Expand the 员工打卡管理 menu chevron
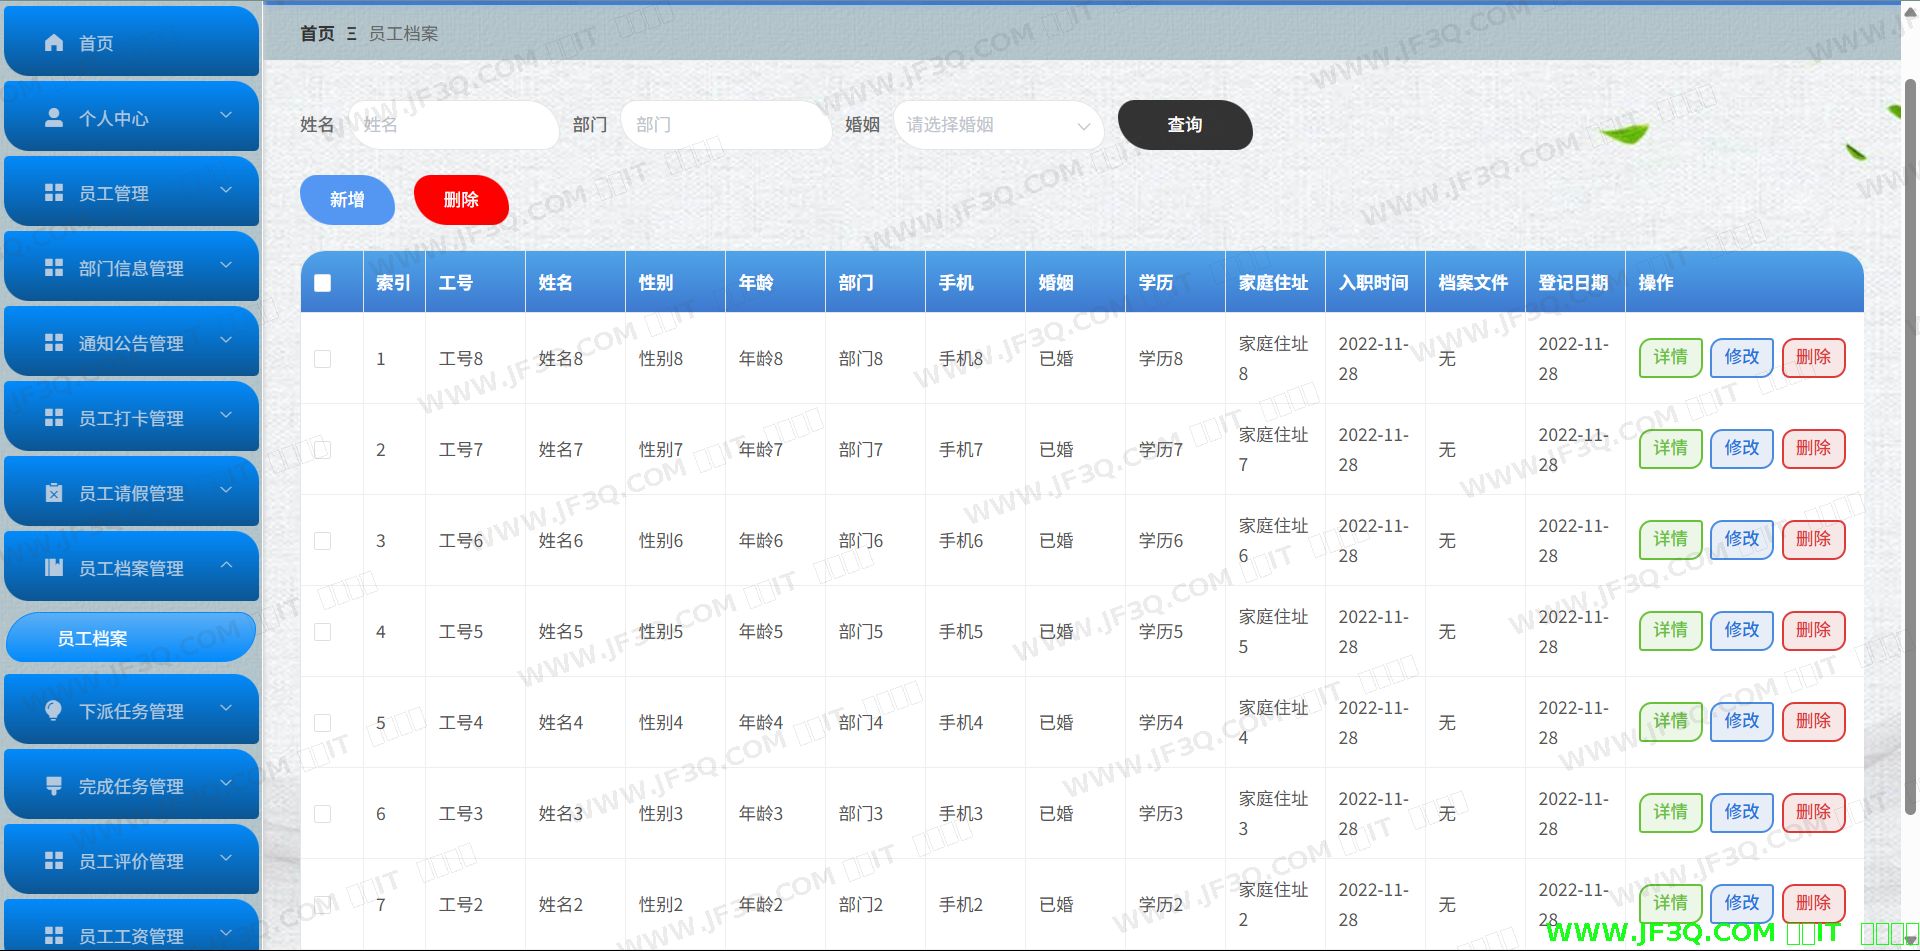 click(x=226, y=416)
